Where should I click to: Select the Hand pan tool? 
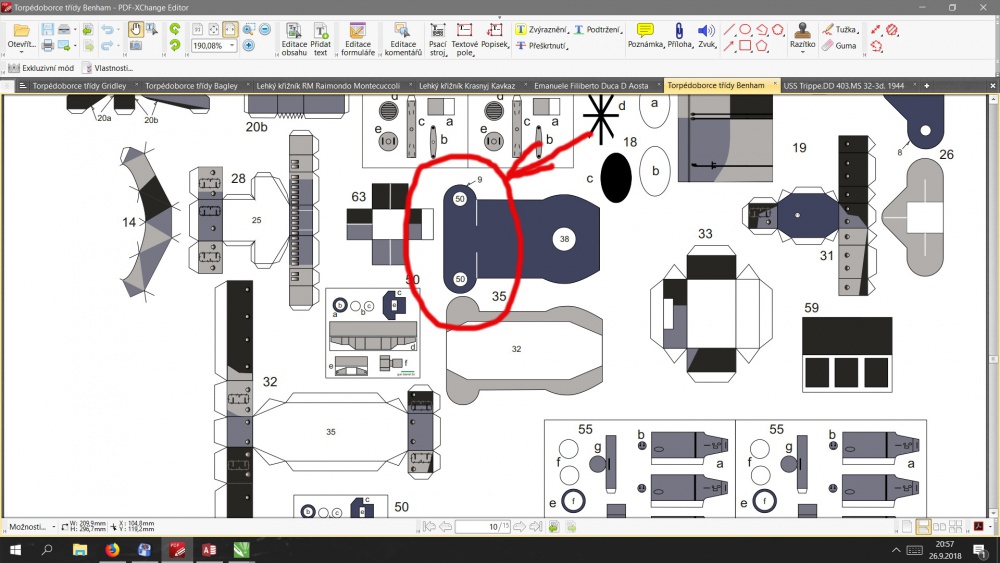click(135, 29)
